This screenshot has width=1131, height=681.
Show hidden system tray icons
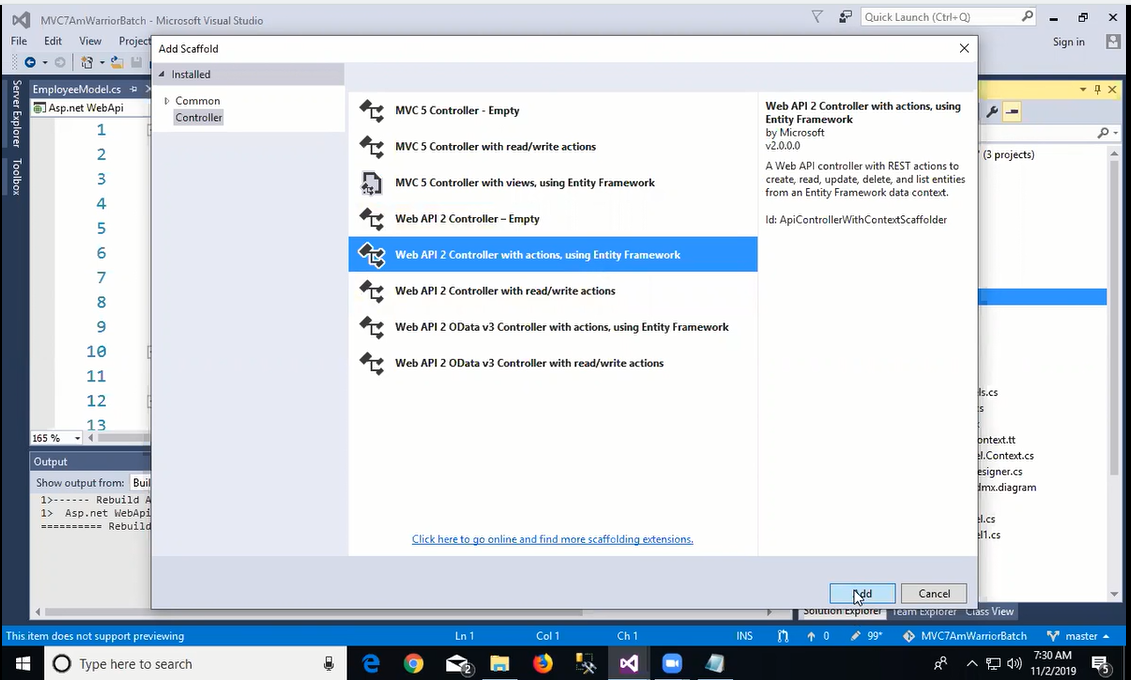click(972, 664)
